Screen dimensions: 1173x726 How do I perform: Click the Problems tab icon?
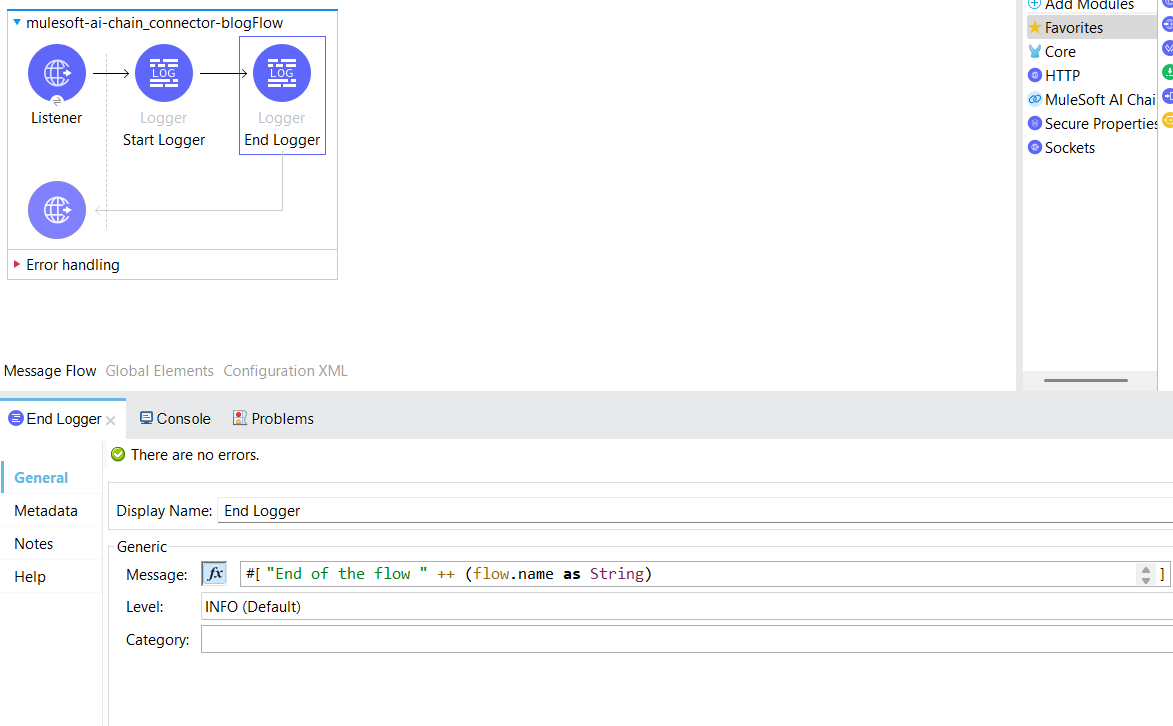[x=239, y=418]
